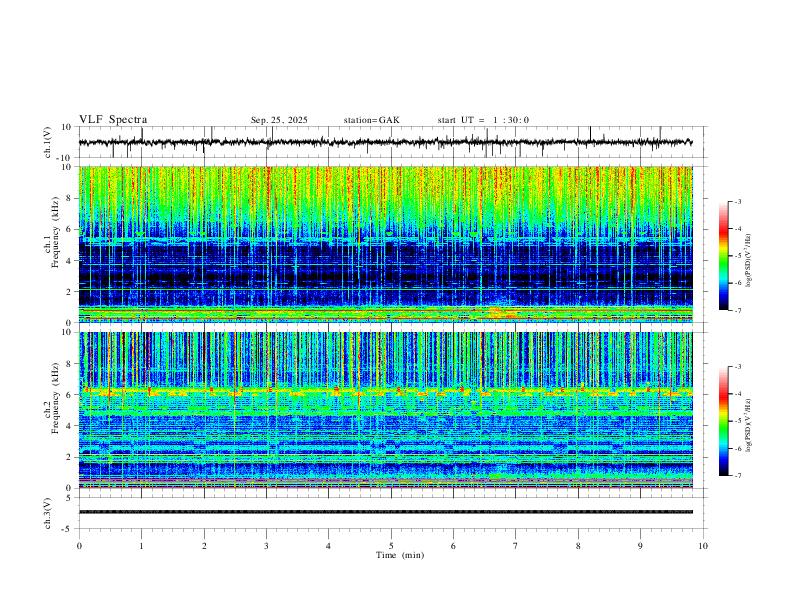Click the ch.2 spectrogram panel
The image size is (792, 612).
[x=385, y=410]
